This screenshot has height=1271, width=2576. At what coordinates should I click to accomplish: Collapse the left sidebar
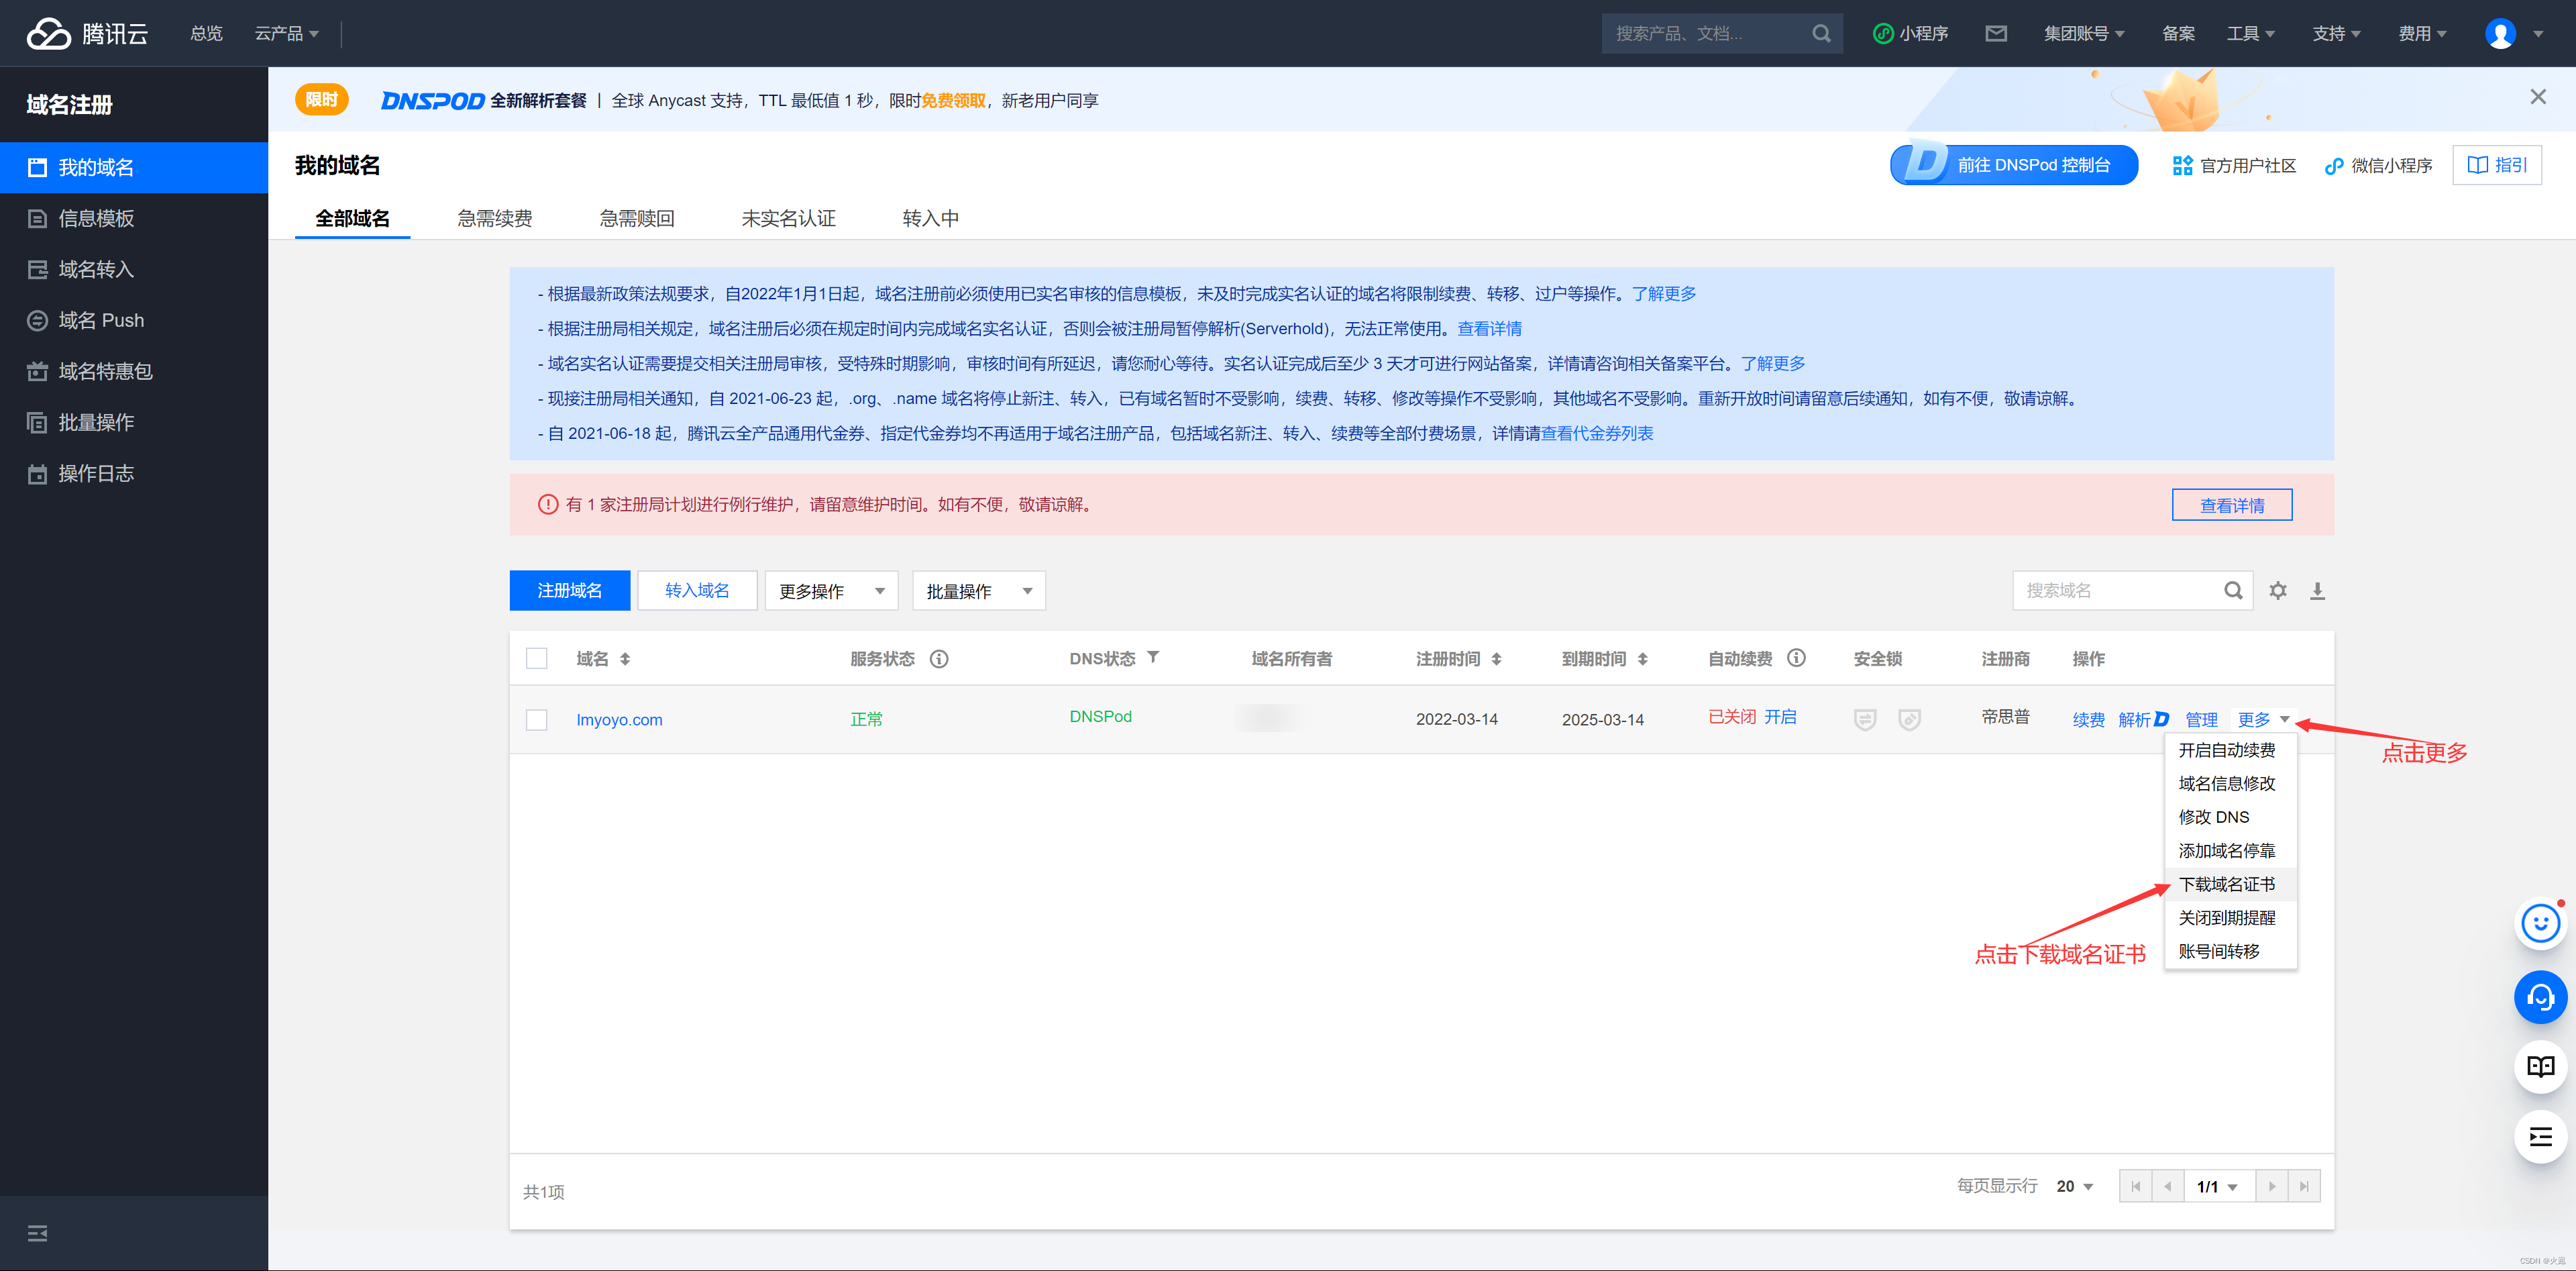point(37,1233)
